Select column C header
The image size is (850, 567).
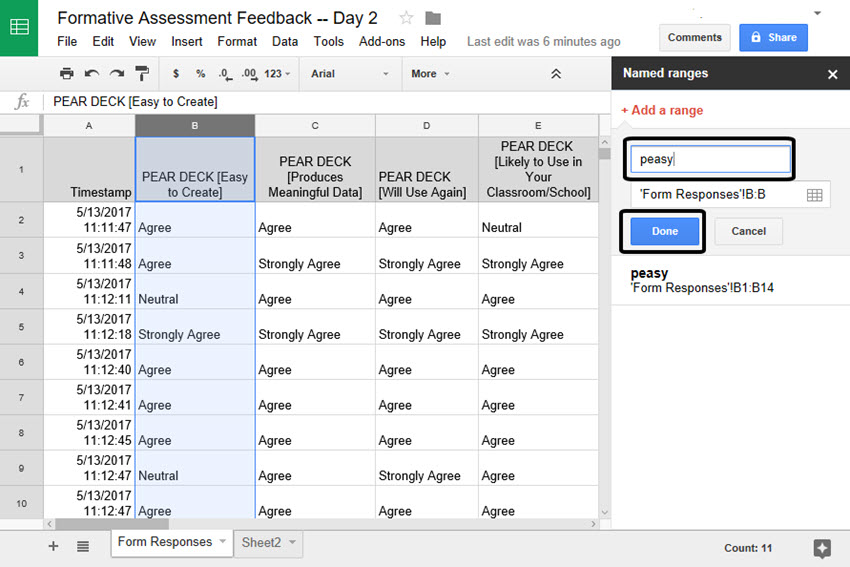(x=315, y=126)
